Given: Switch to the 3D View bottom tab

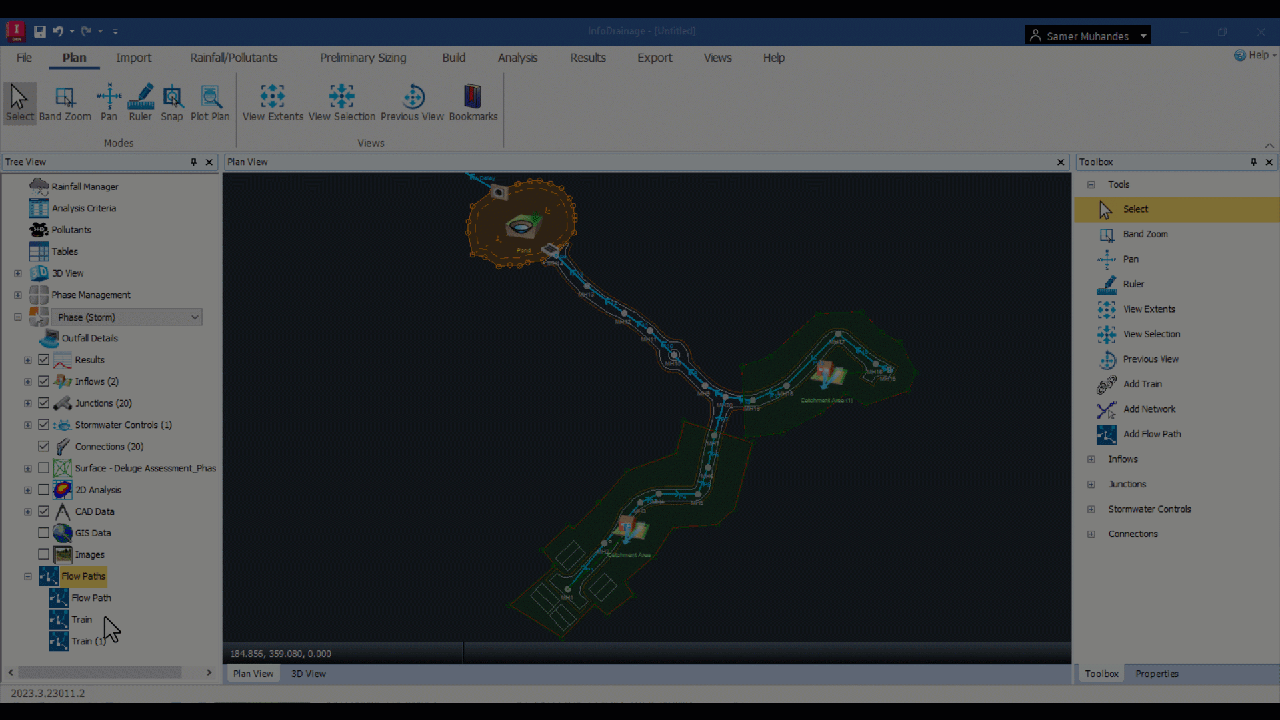Looking at the screenshot, I should click(x=308, y=674).
